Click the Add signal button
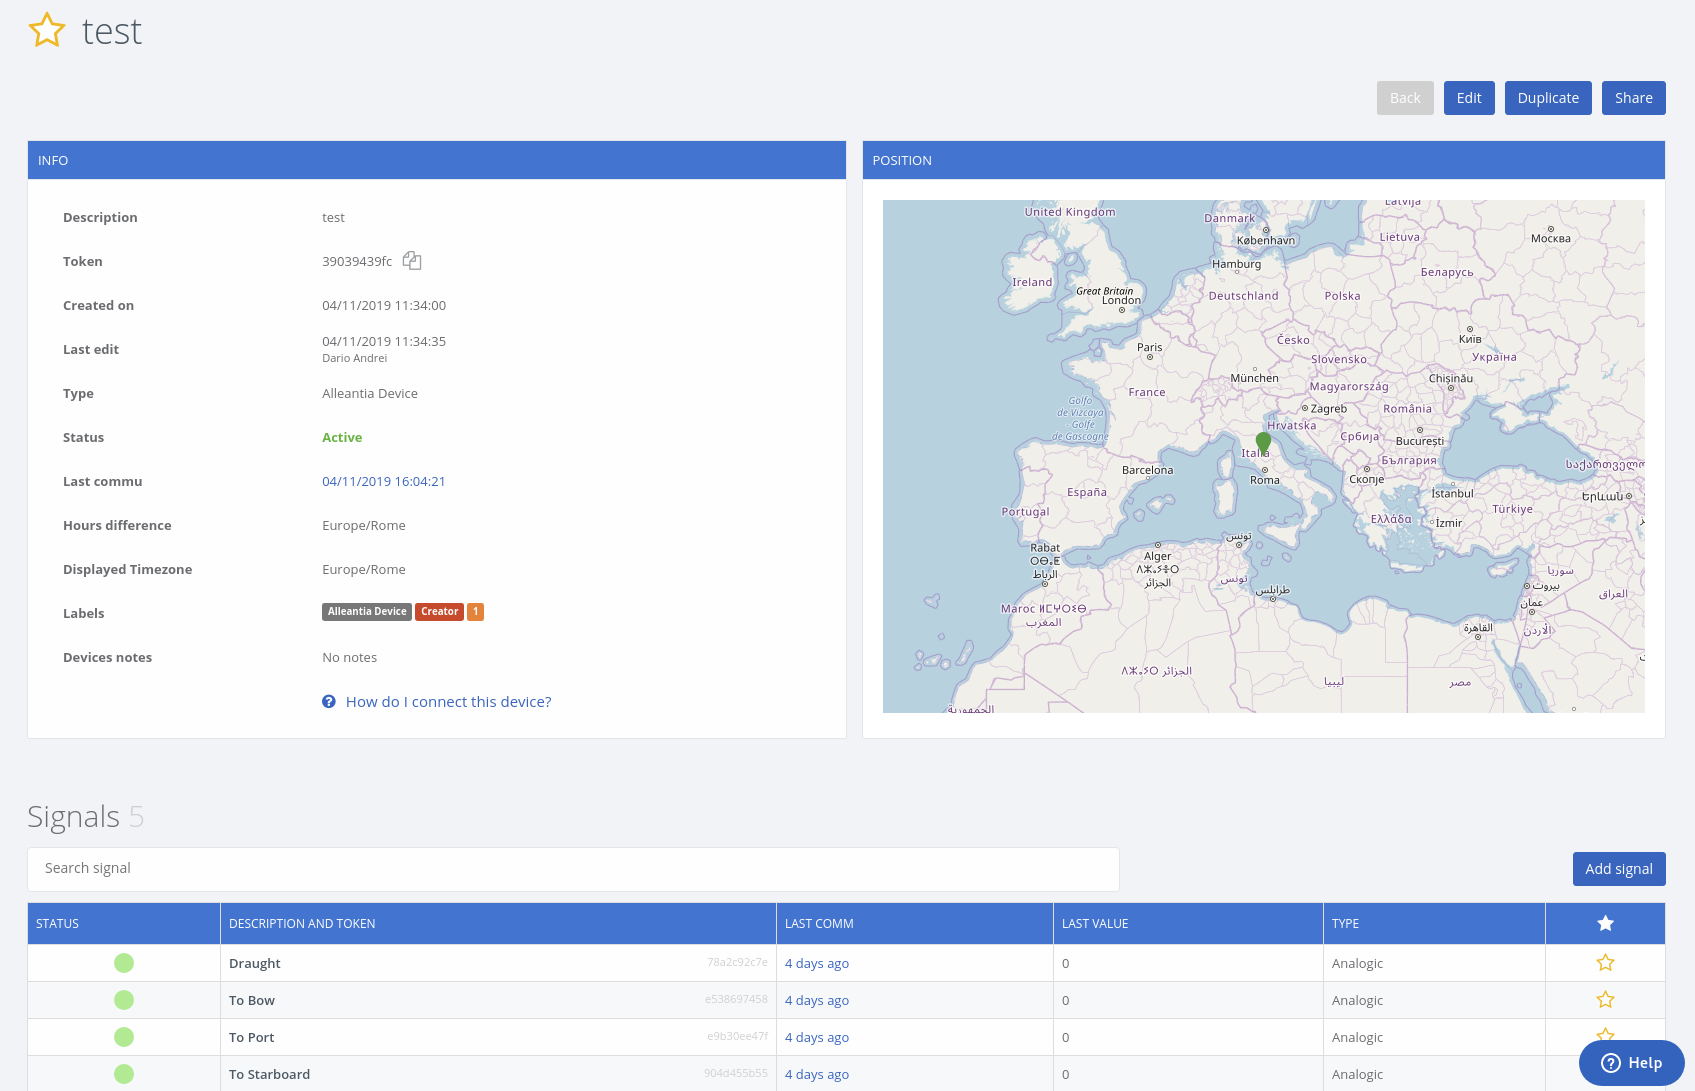The height and width of the screenshot is (1091, 1695). coord(1619,869)
